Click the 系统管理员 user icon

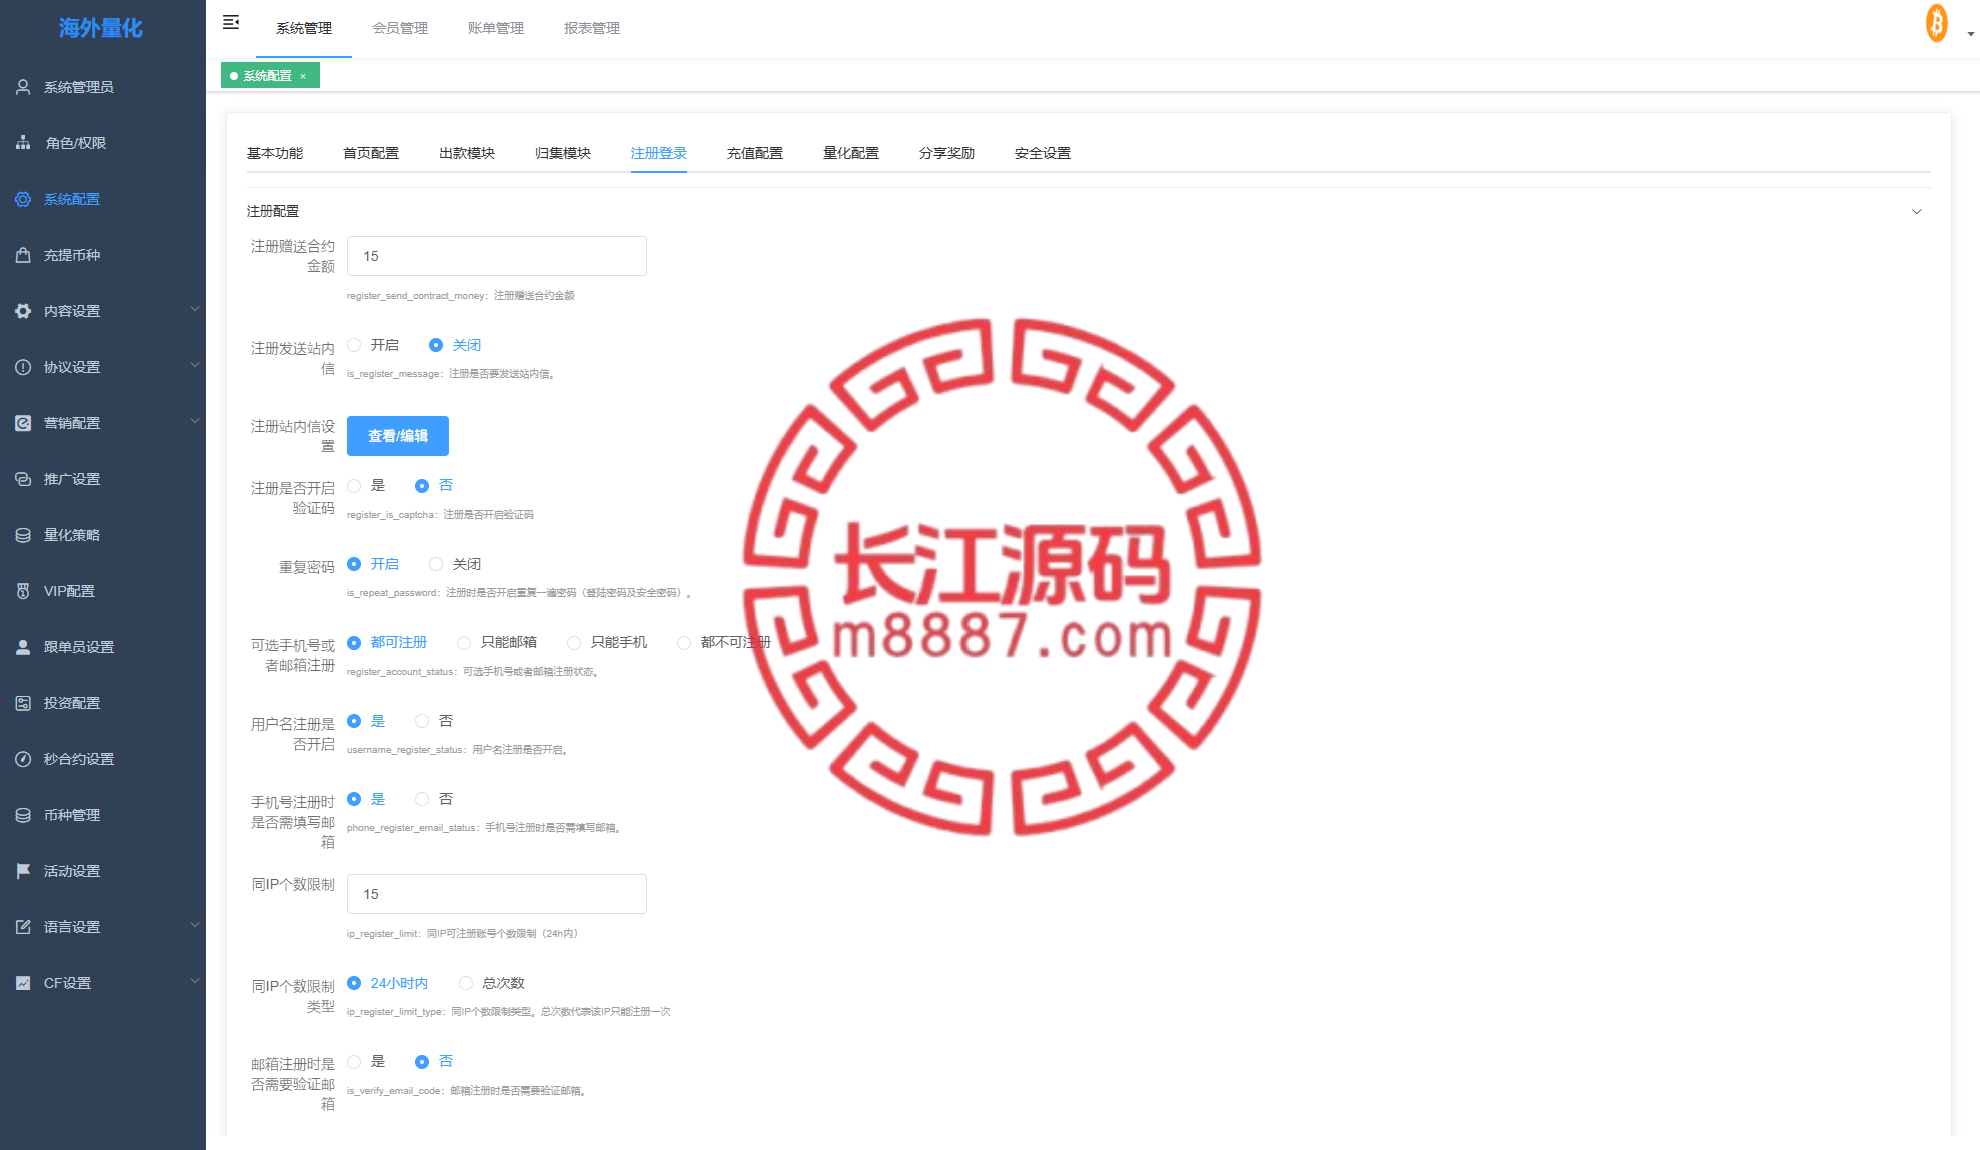23,87
